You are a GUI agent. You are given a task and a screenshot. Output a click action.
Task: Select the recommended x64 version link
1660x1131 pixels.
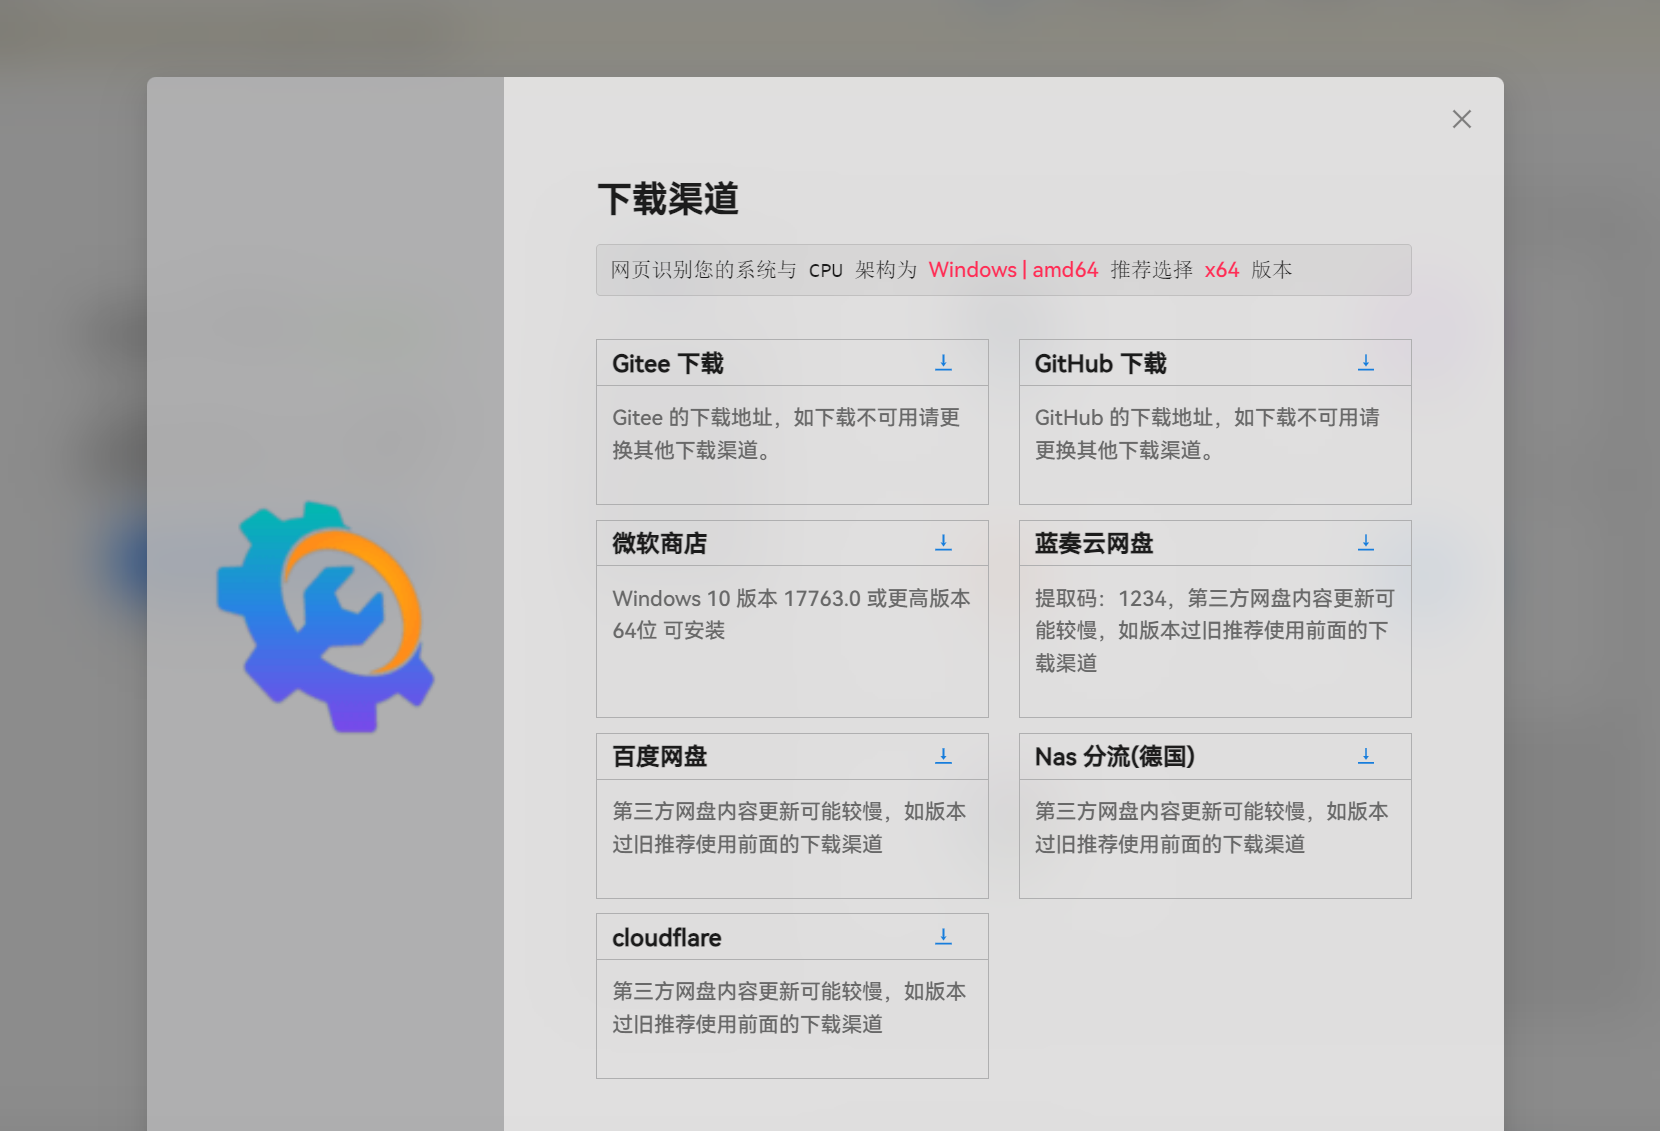coord(1222,269)
